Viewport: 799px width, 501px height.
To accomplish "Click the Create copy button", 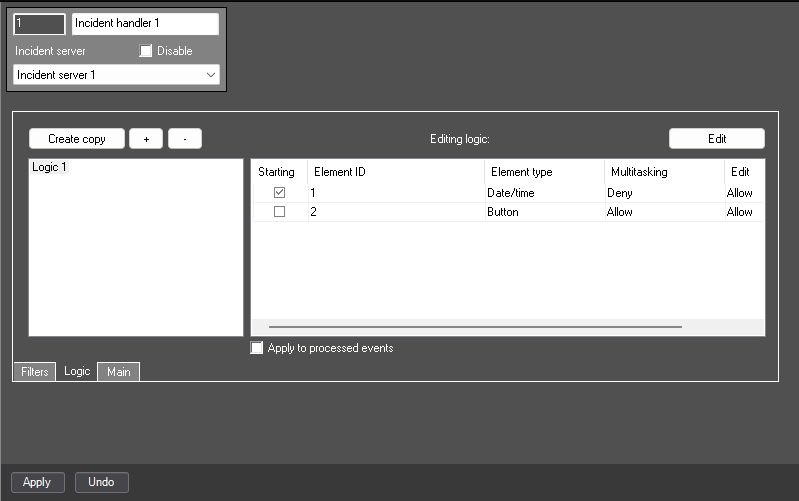I will click(76, 139).
